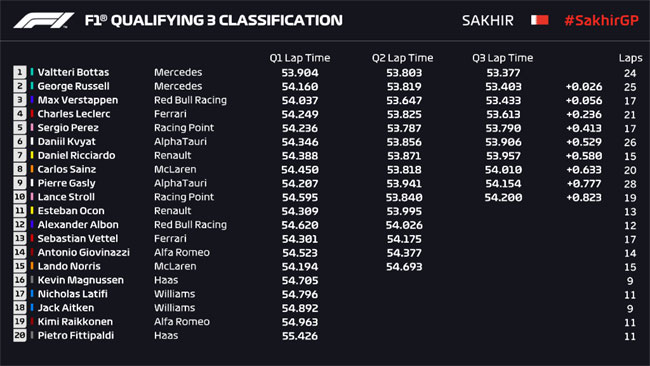Click Daniel Ricciardo's yellow team color bar

[32, 155]
